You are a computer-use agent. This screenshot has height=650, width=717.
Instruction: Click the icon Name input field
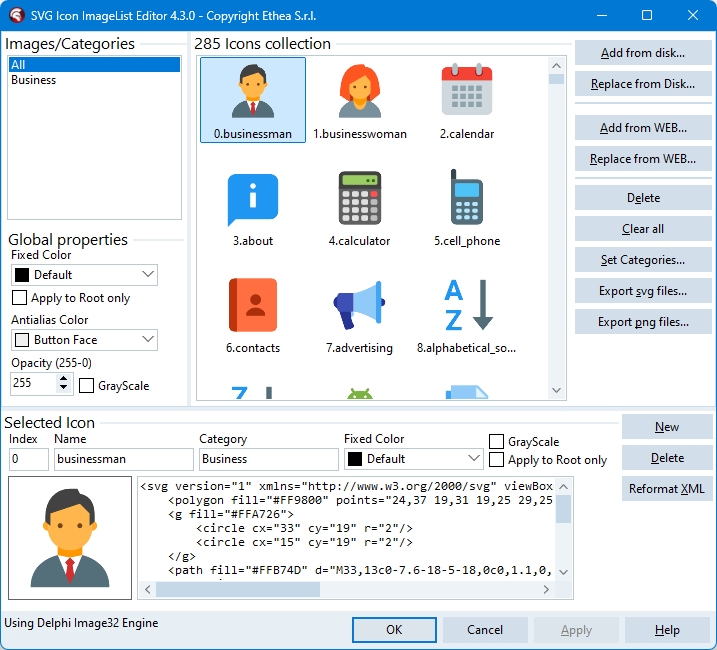[x=123, y=459]
